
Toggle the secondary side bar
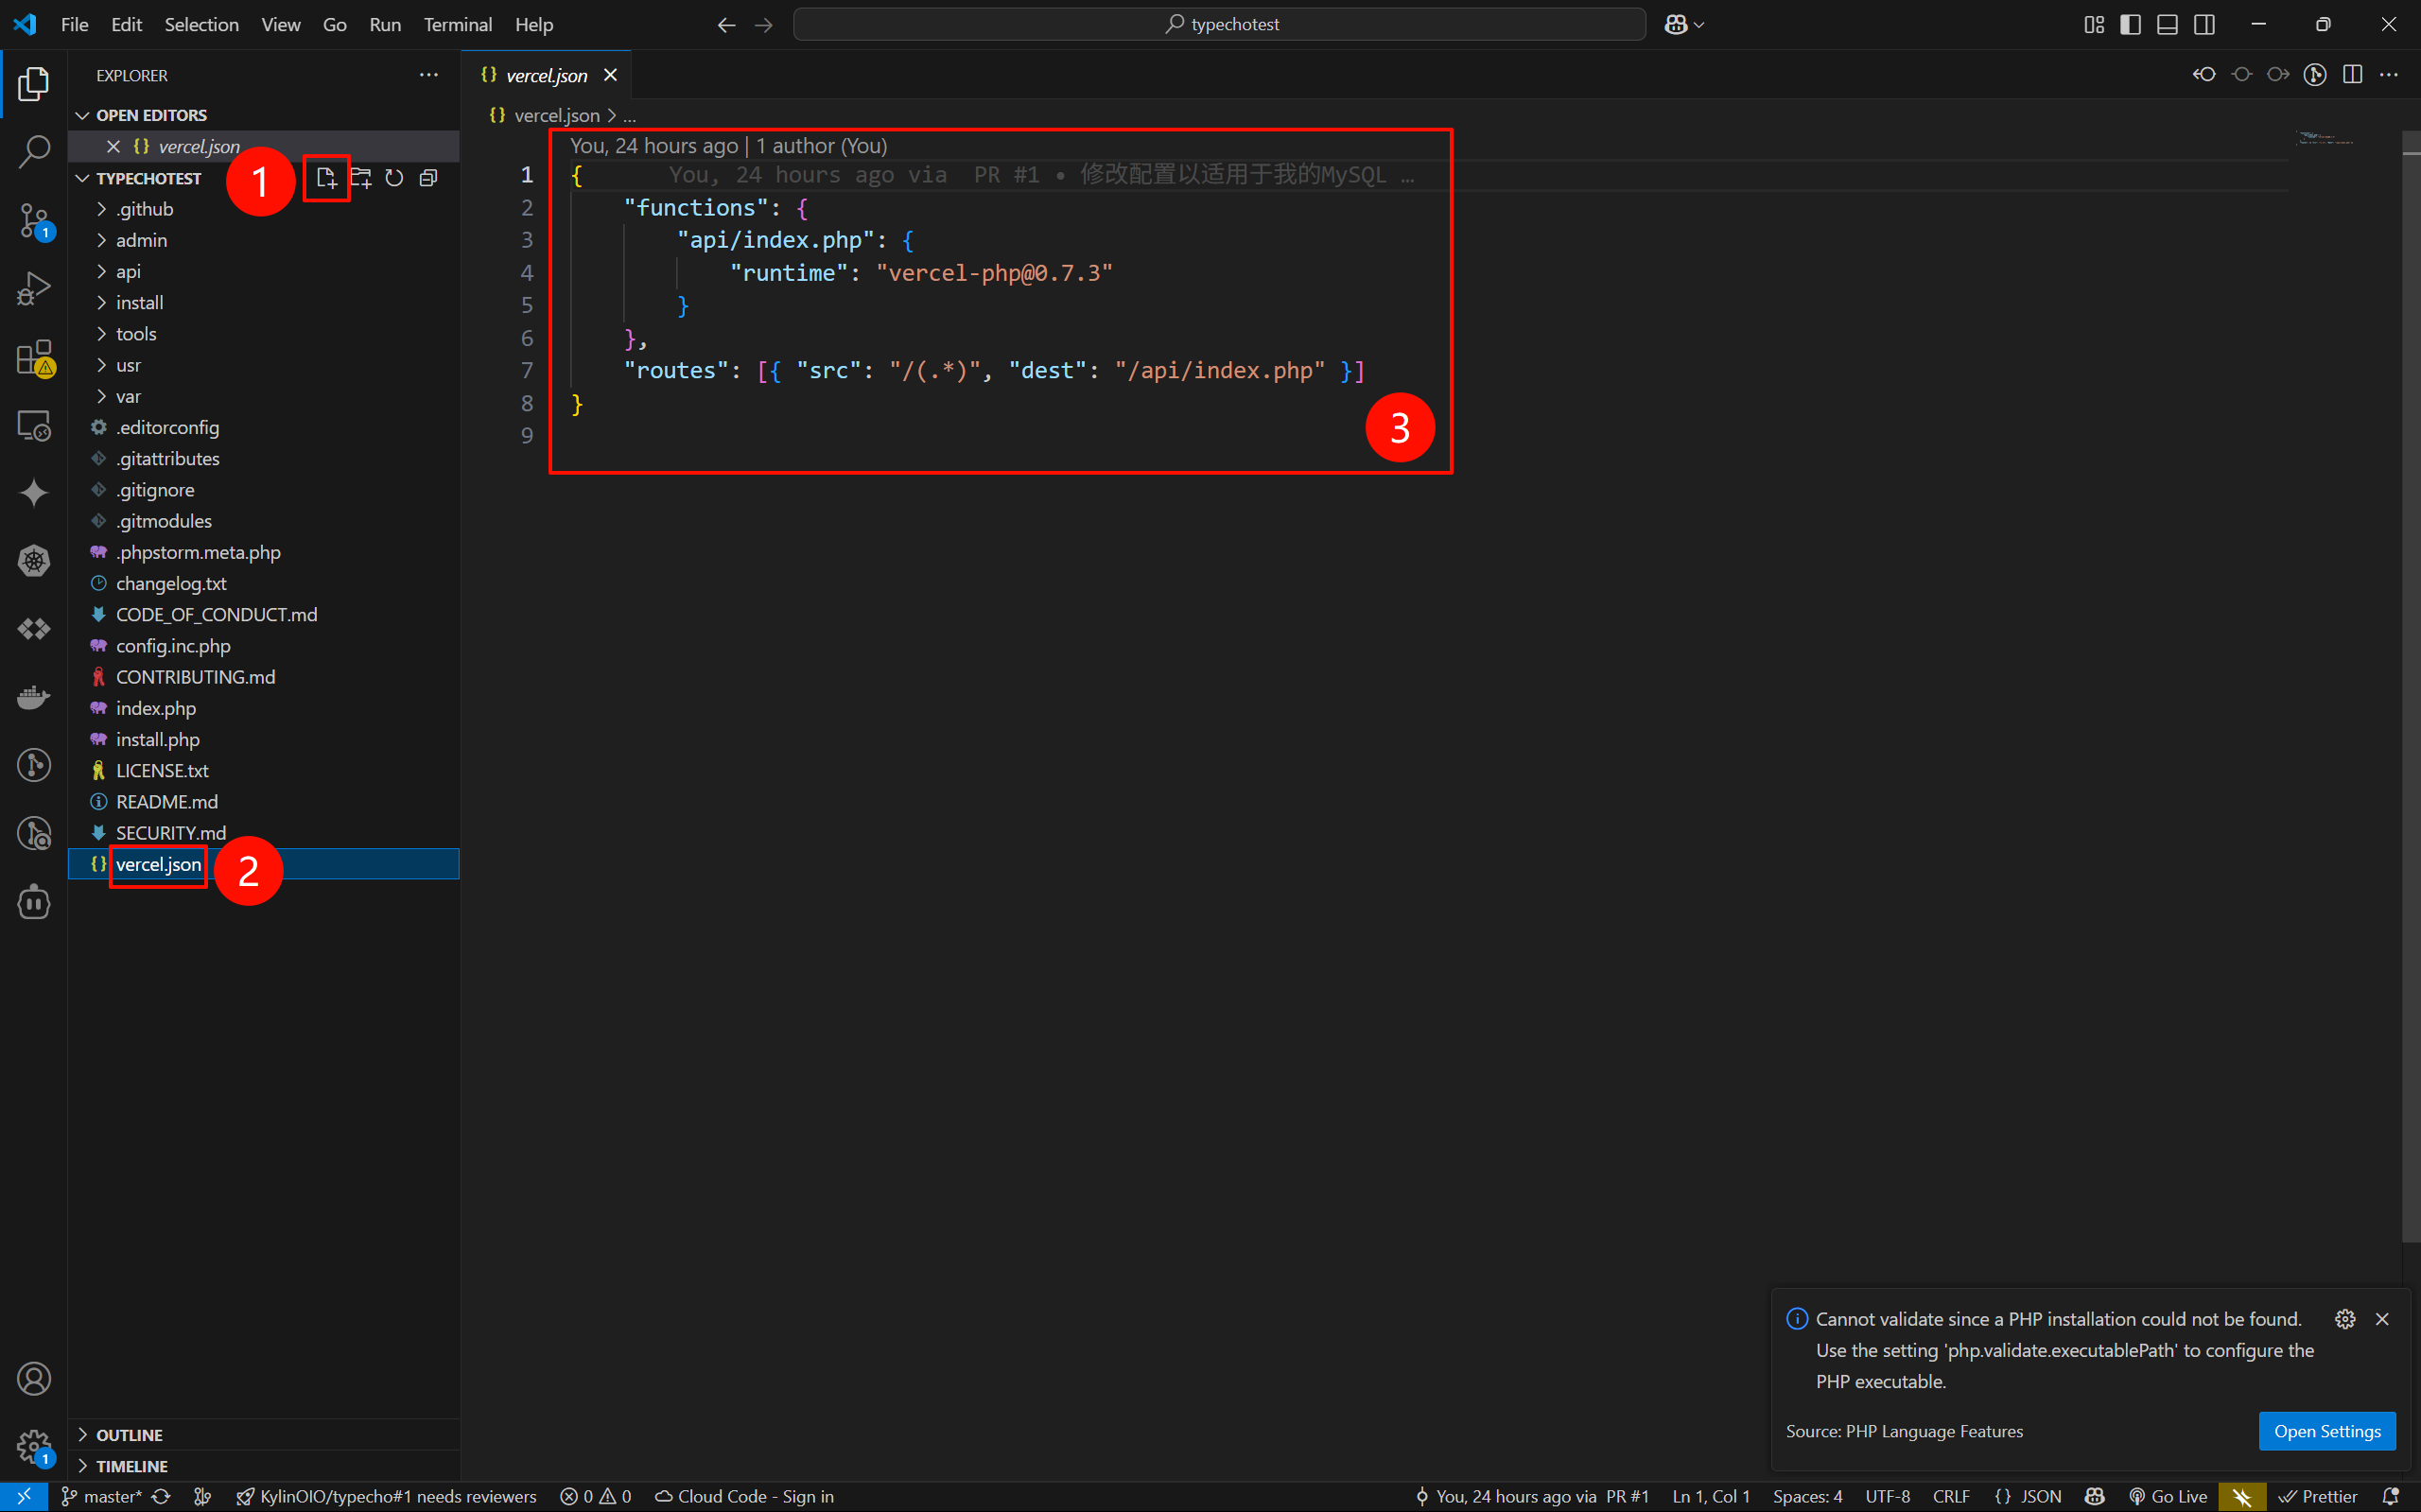(2204, 24)
